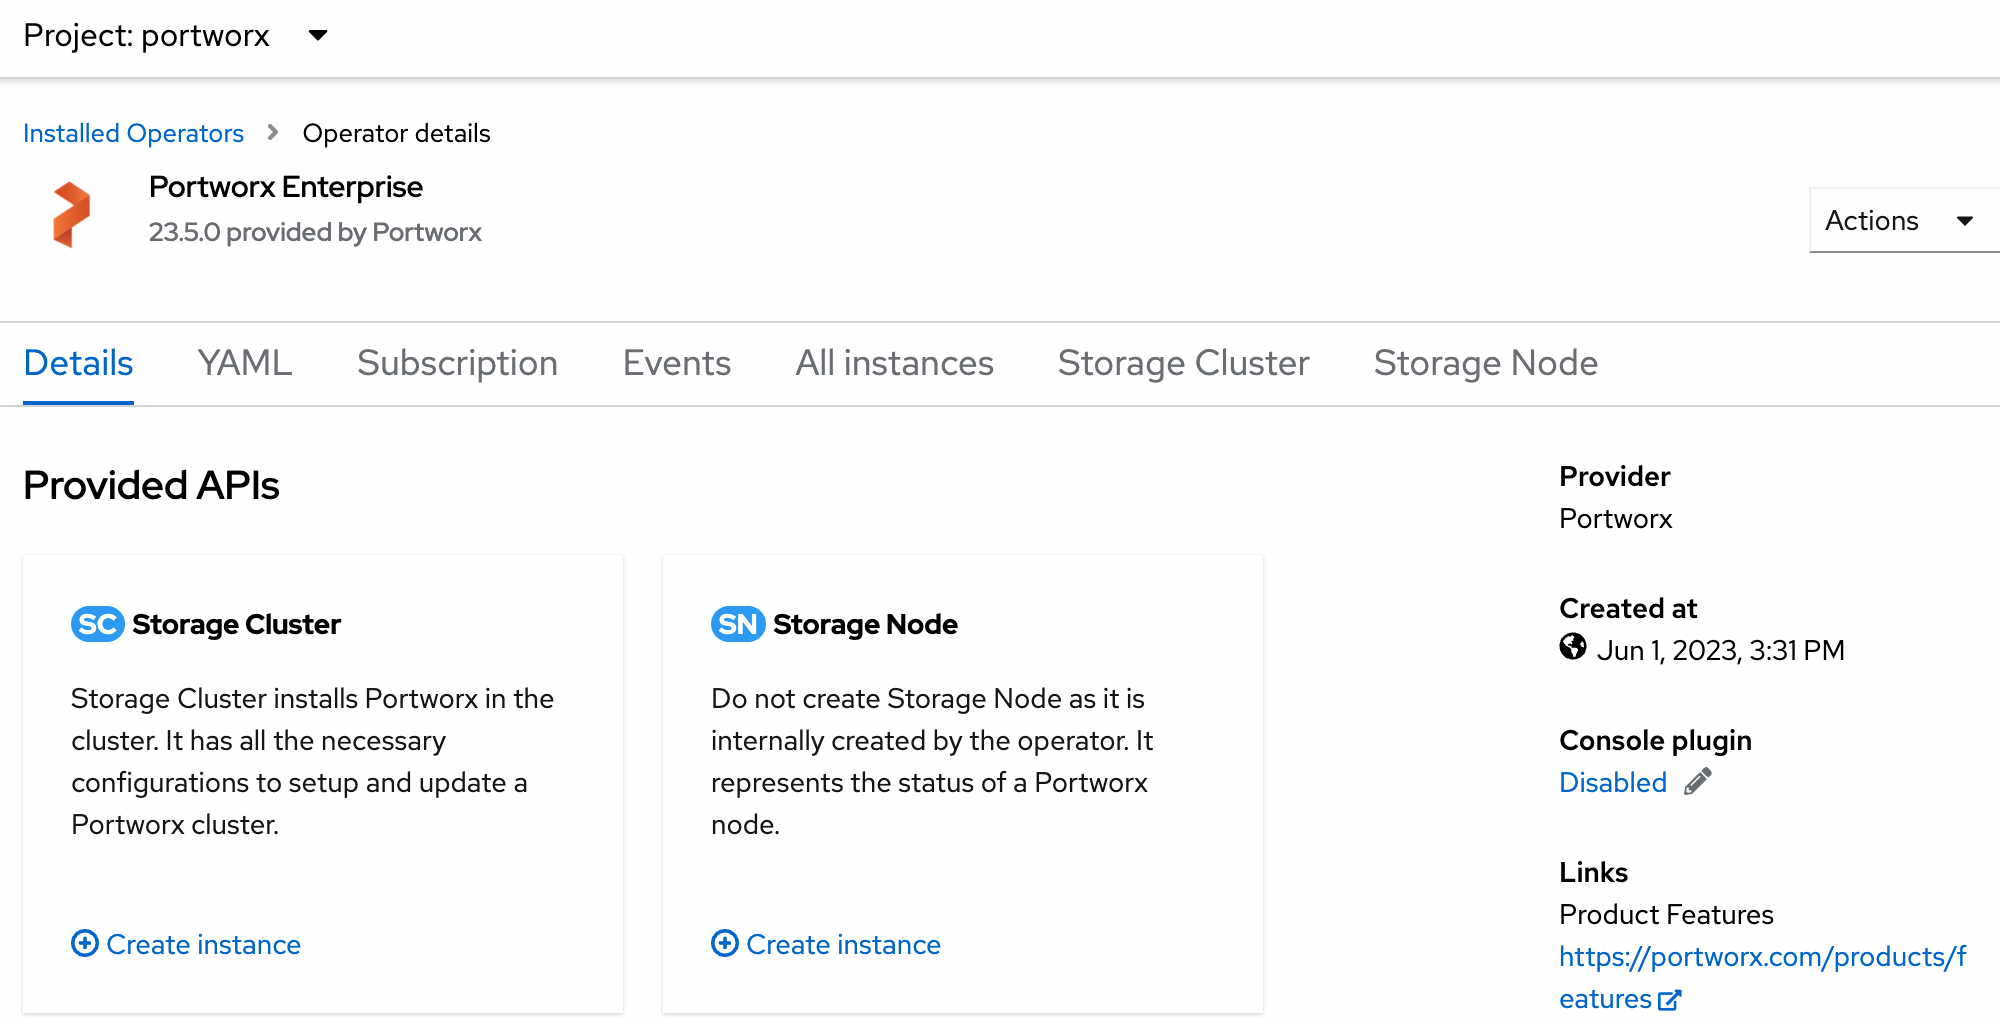Open the Subscription tab
Screen dimensions: 2000x1024
pyautogui.click(x=457, y=363)
